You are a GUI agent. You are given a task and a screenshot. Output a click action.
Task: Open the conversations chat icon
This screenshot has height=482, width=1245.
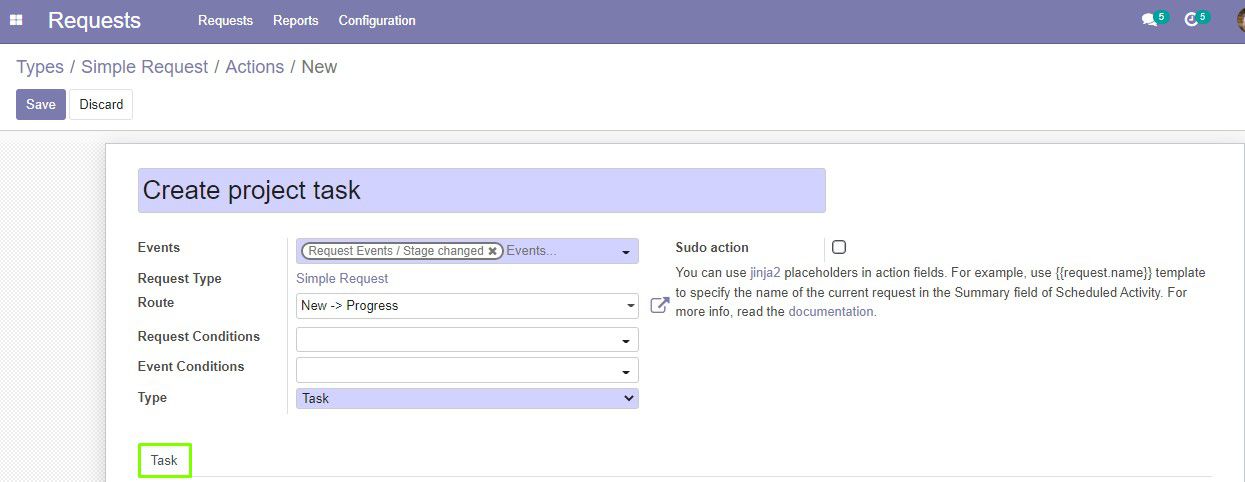click(x=1149, y=20)
